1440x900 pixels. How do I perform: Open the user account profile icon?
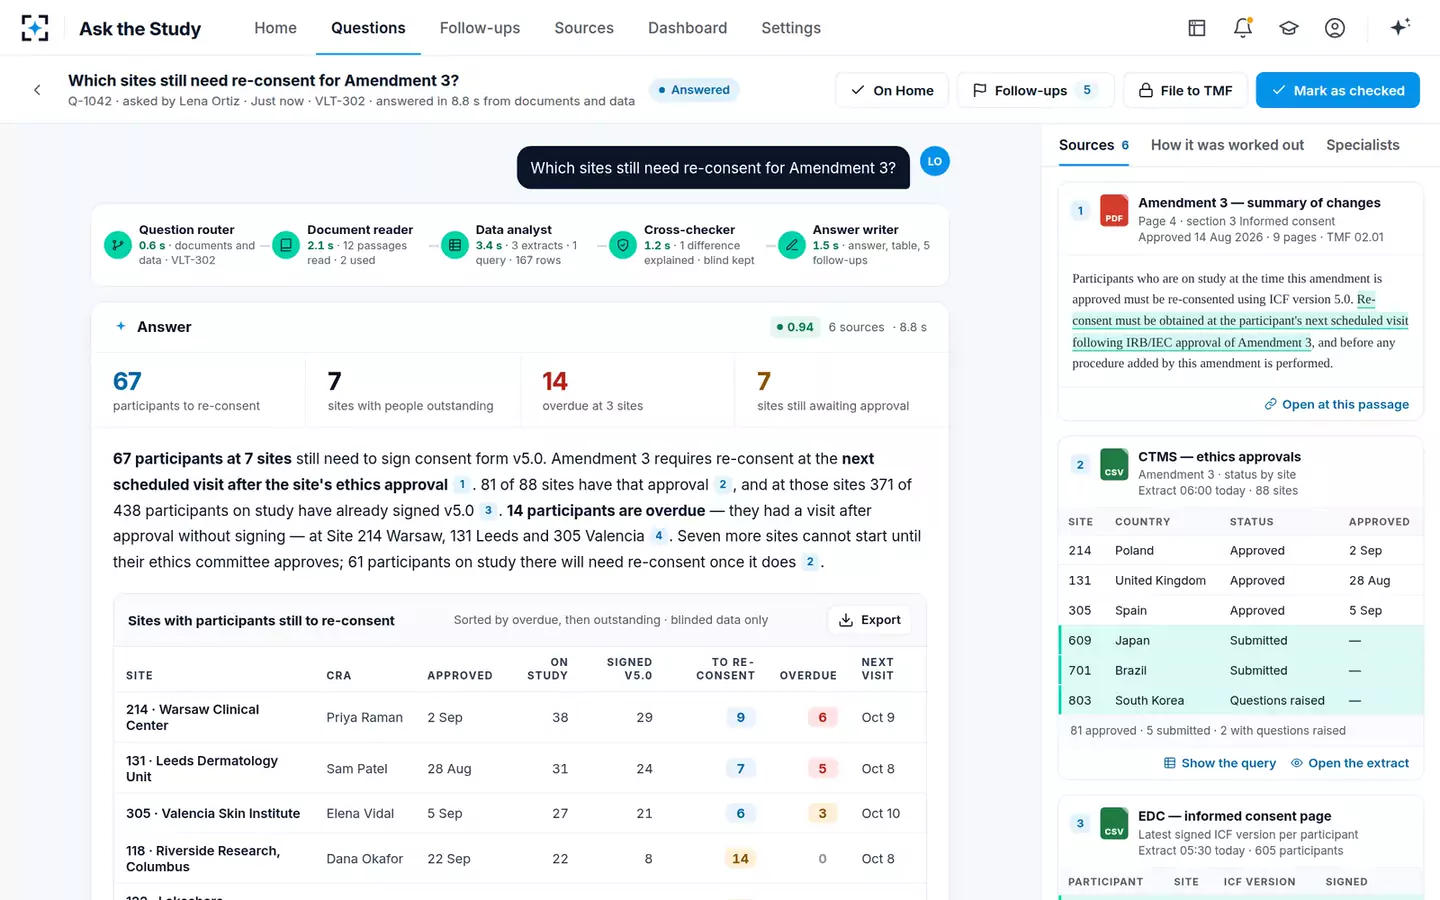click(x=1335, y=28)
